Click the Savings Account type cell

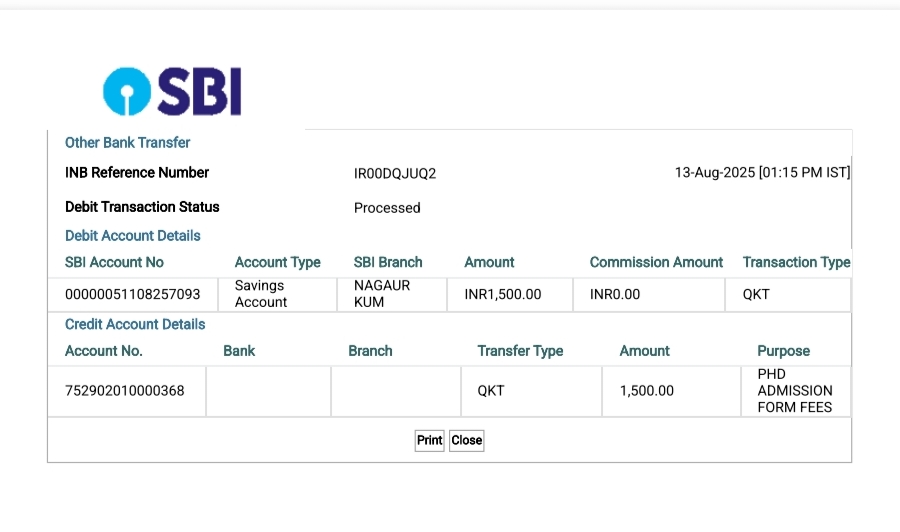260,294
